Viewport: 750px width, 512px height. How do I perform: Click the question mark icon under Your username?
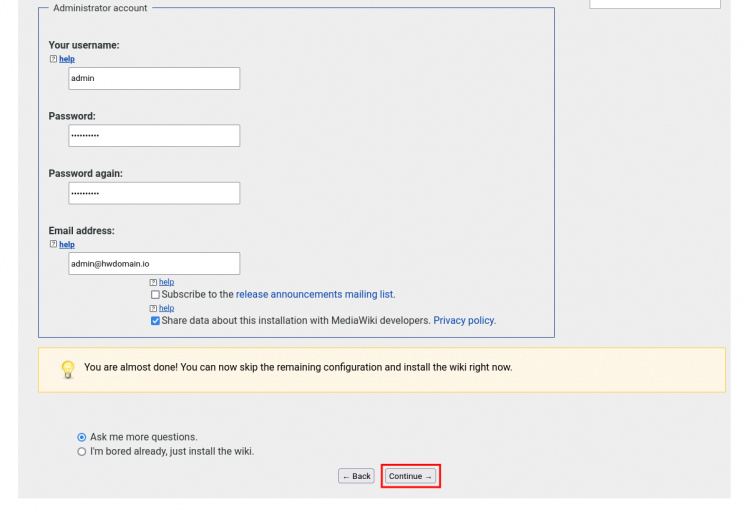point(53,59)
